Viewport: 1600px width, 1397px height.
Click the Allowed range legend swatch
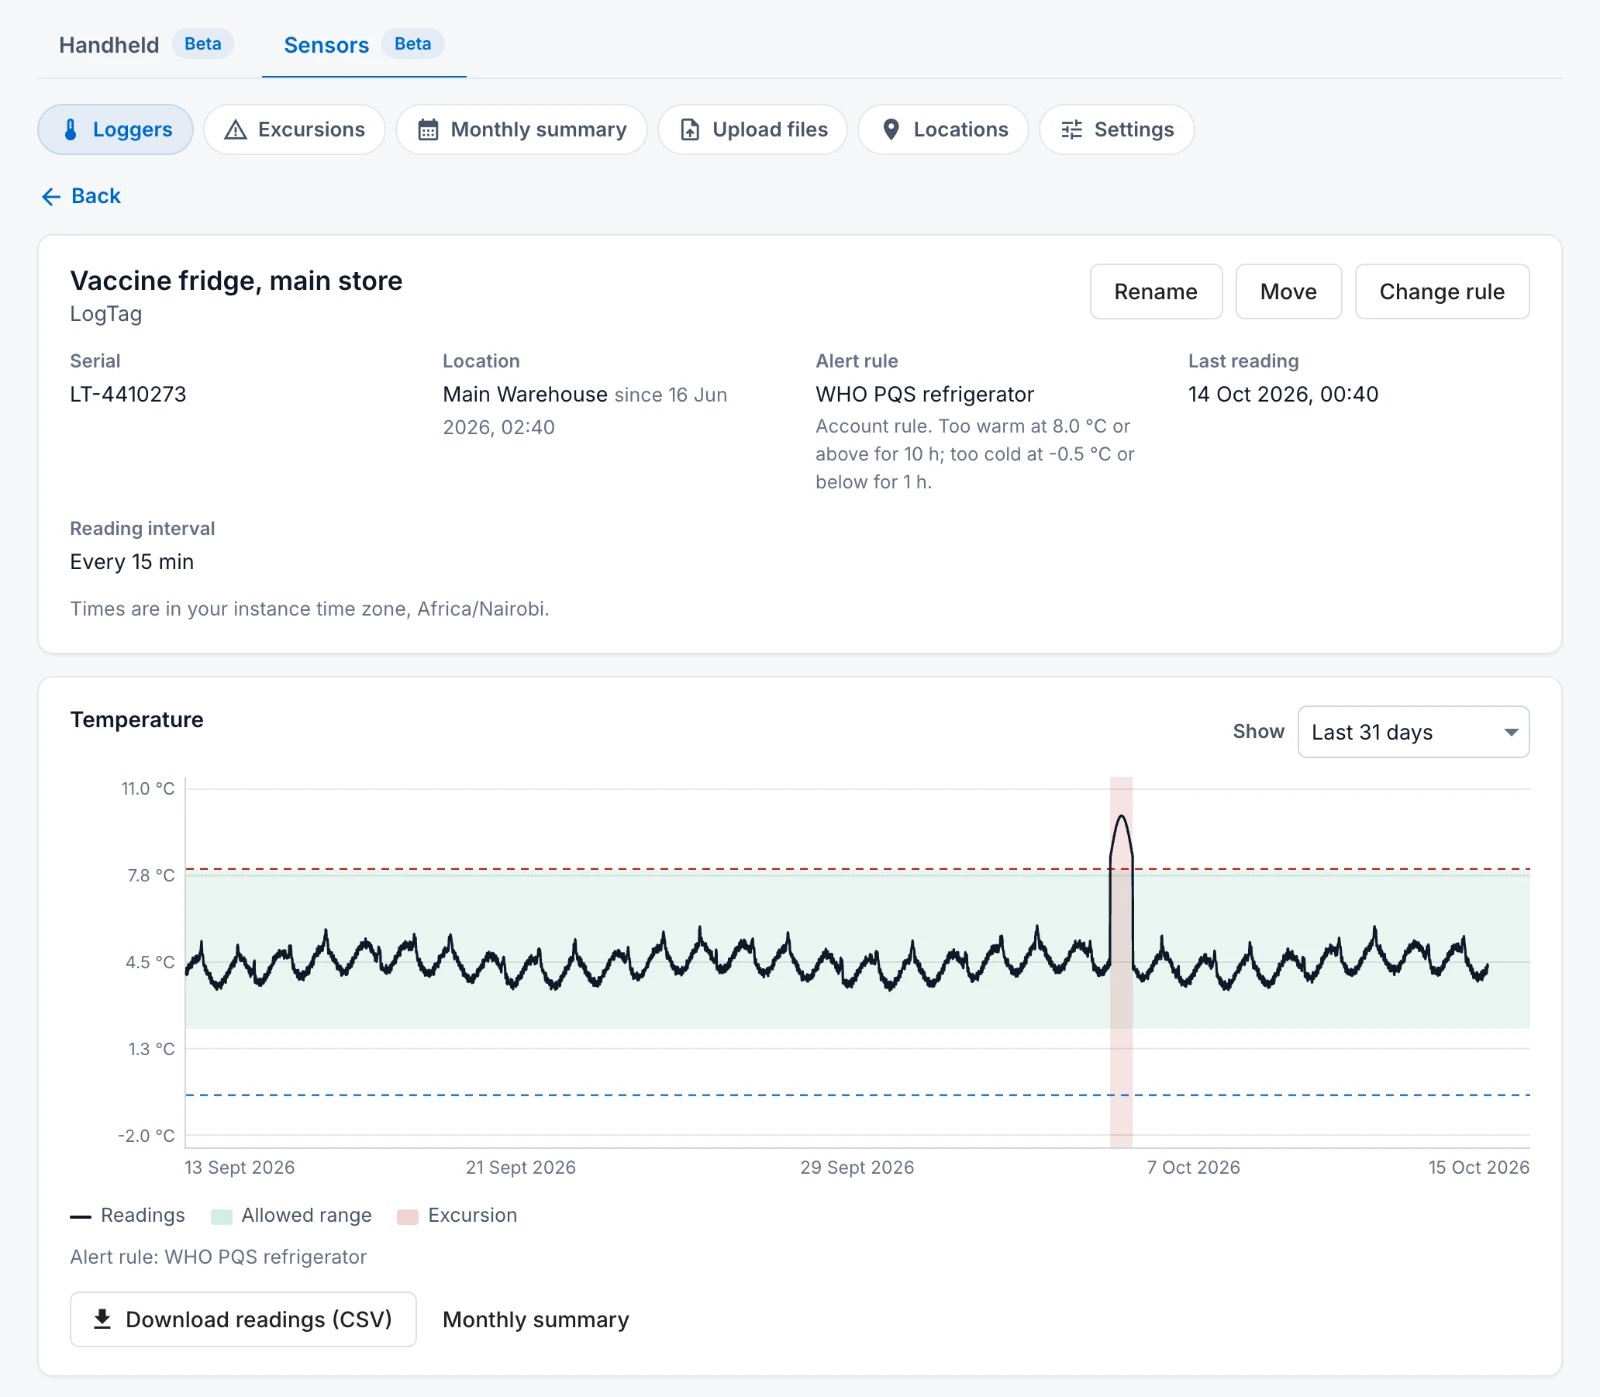point(222,1216)
